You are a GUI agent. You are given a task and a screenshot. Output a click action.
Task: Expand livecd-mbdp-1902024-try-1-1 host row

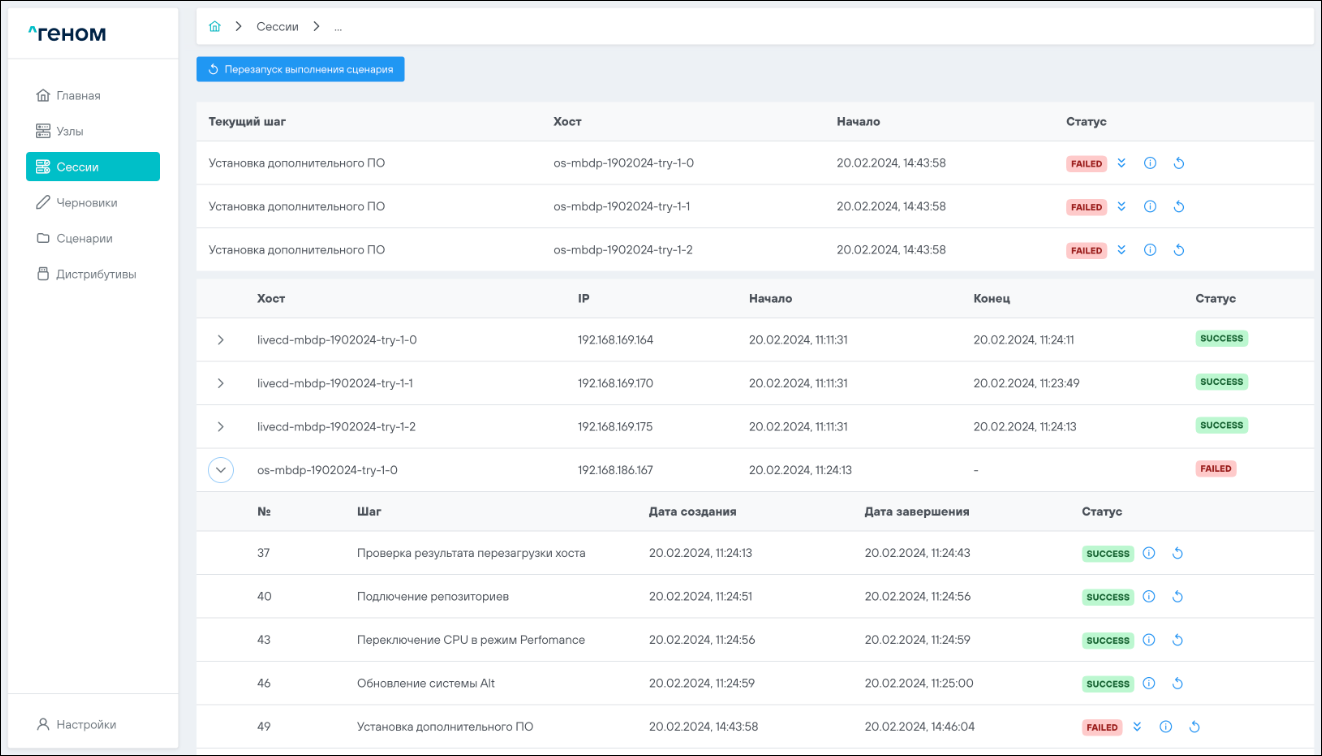tap(221, 383)
